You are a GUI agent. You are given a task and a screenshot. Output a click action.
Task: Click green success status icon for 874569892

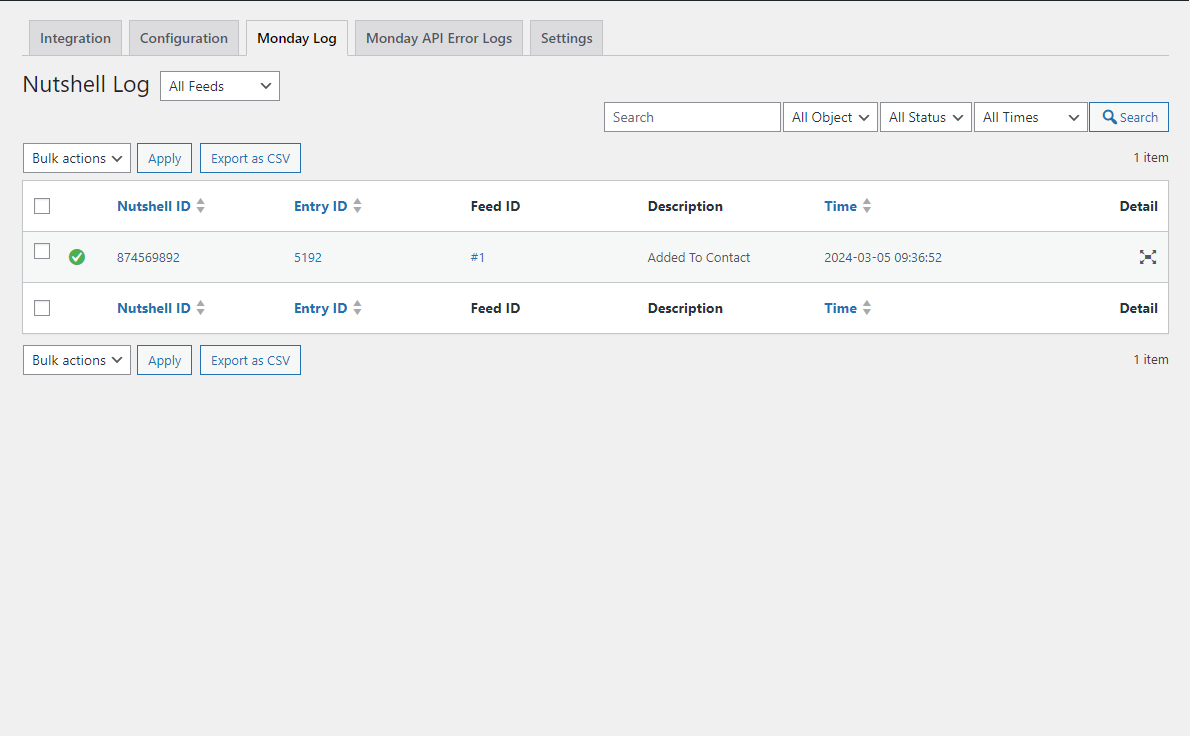77,257
